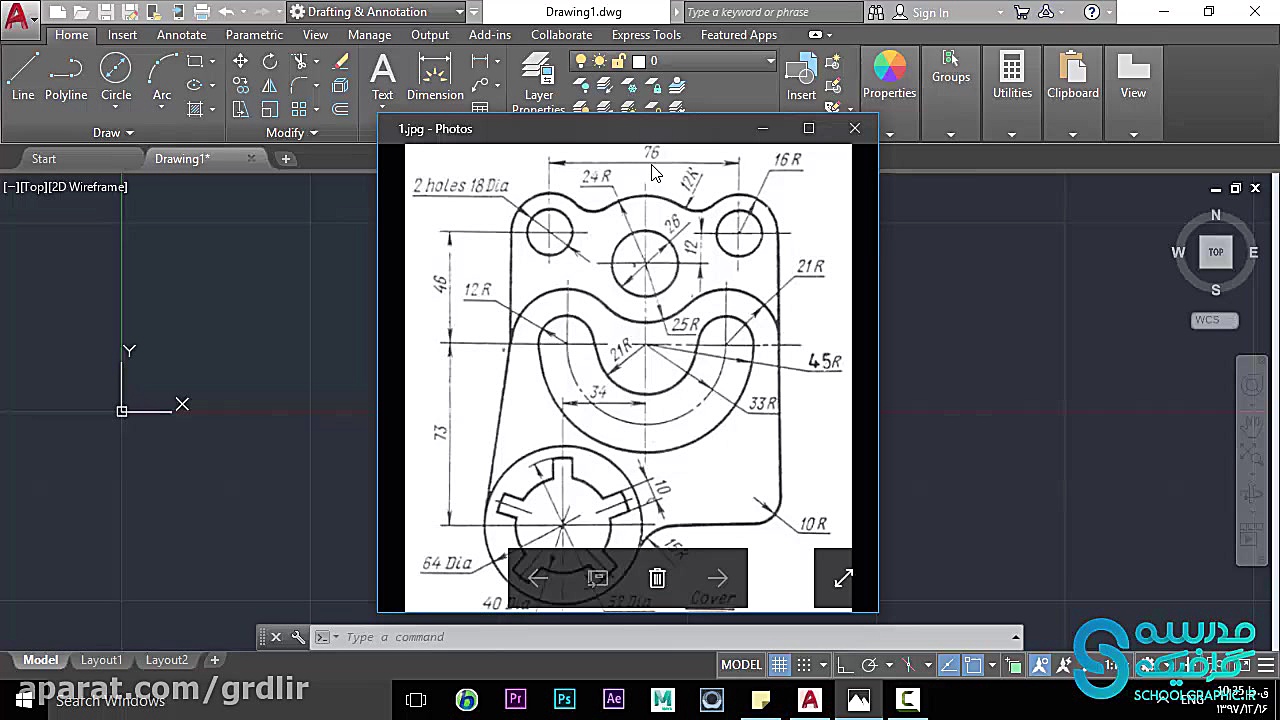Screen dimensions: 1280x720
Task: Expand the photo to fullscreen in Photos
Action: pyautogui.click(x=843, y=578)
